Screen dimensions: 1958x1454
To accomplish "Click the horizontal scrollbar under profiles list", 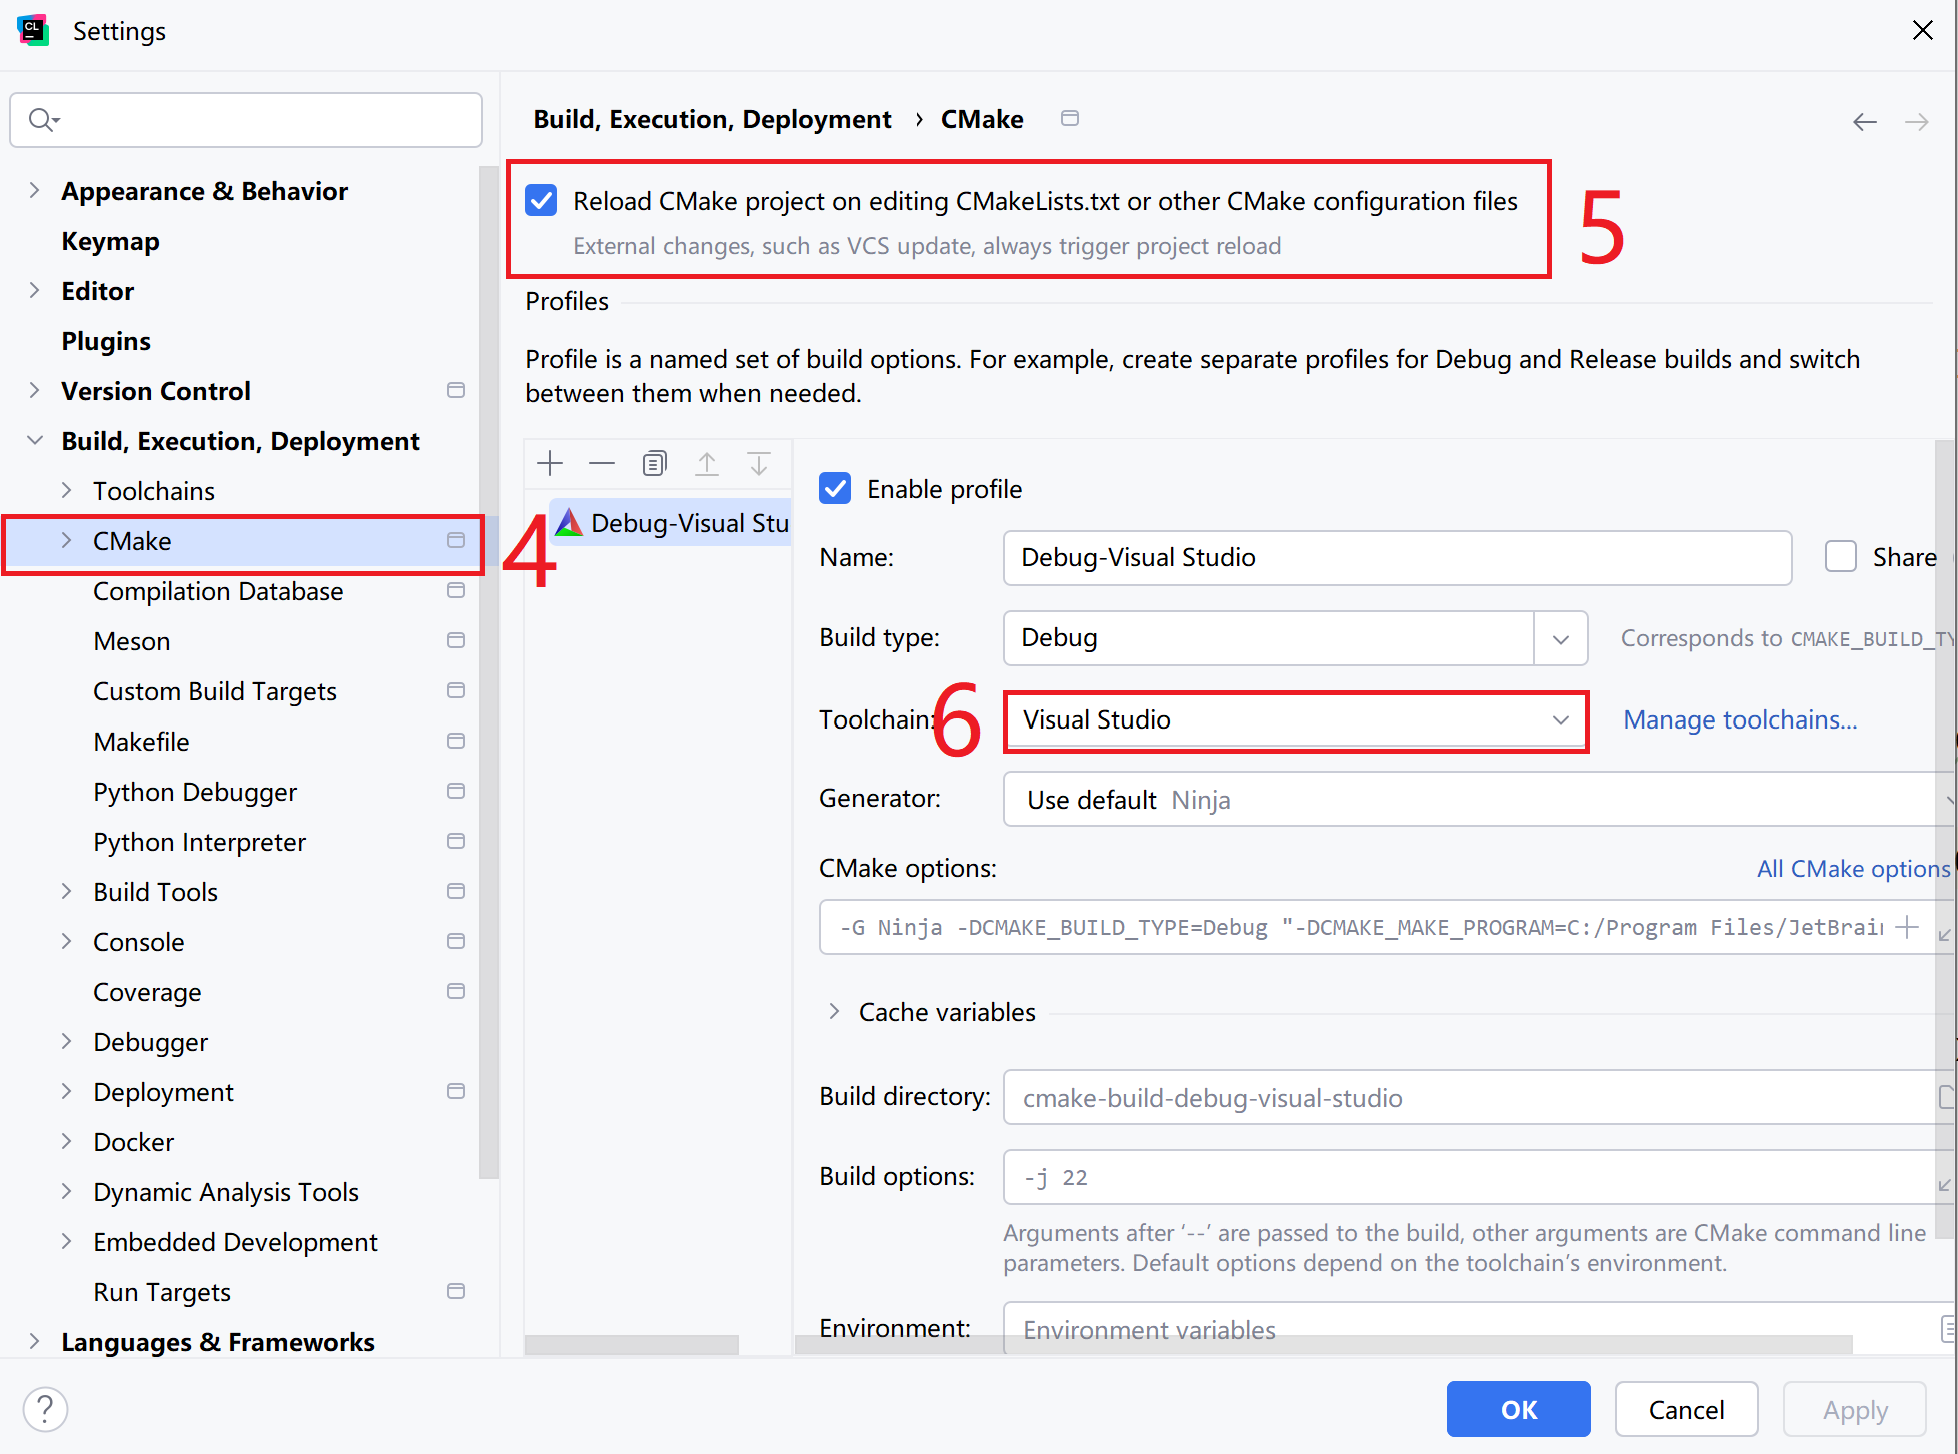I will [632, 1345].
